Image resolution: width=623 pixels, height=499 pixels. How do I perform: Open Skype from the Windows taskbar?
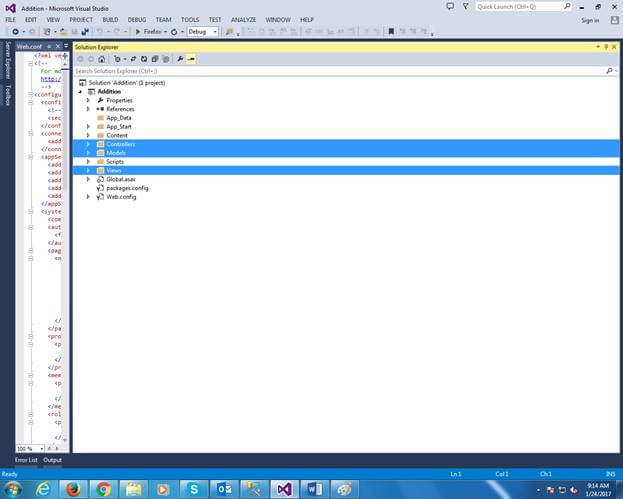(193, 489)
